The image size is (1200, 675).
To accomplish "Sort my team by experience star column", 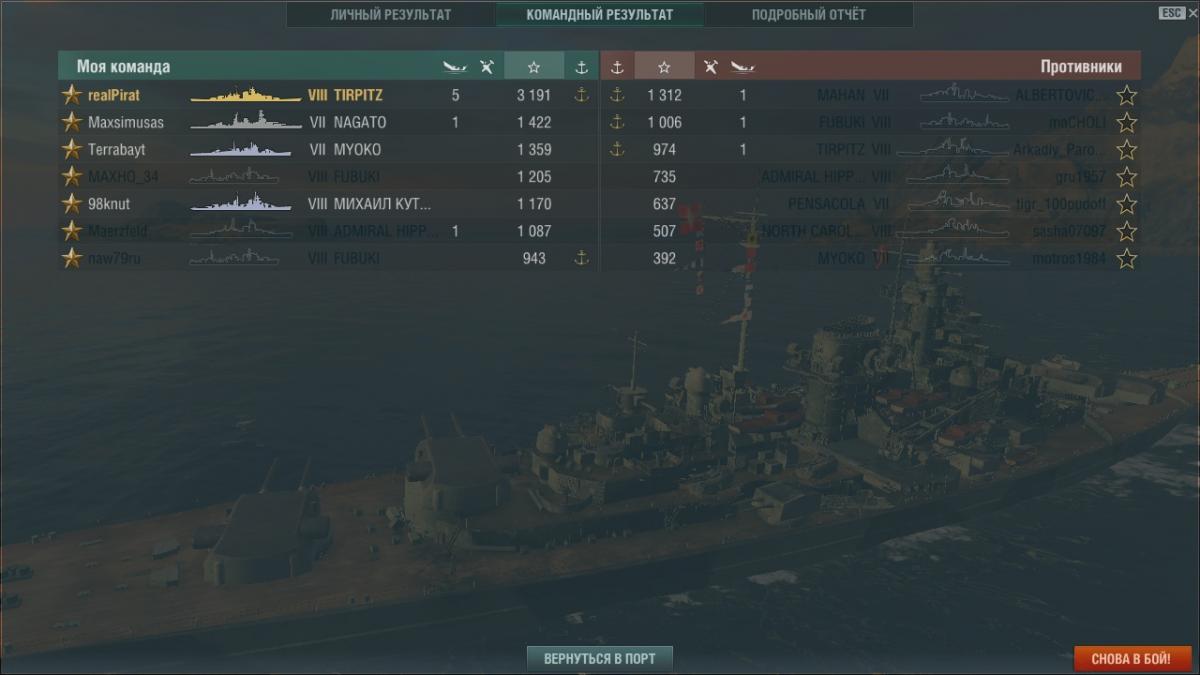I will [534, 67].
